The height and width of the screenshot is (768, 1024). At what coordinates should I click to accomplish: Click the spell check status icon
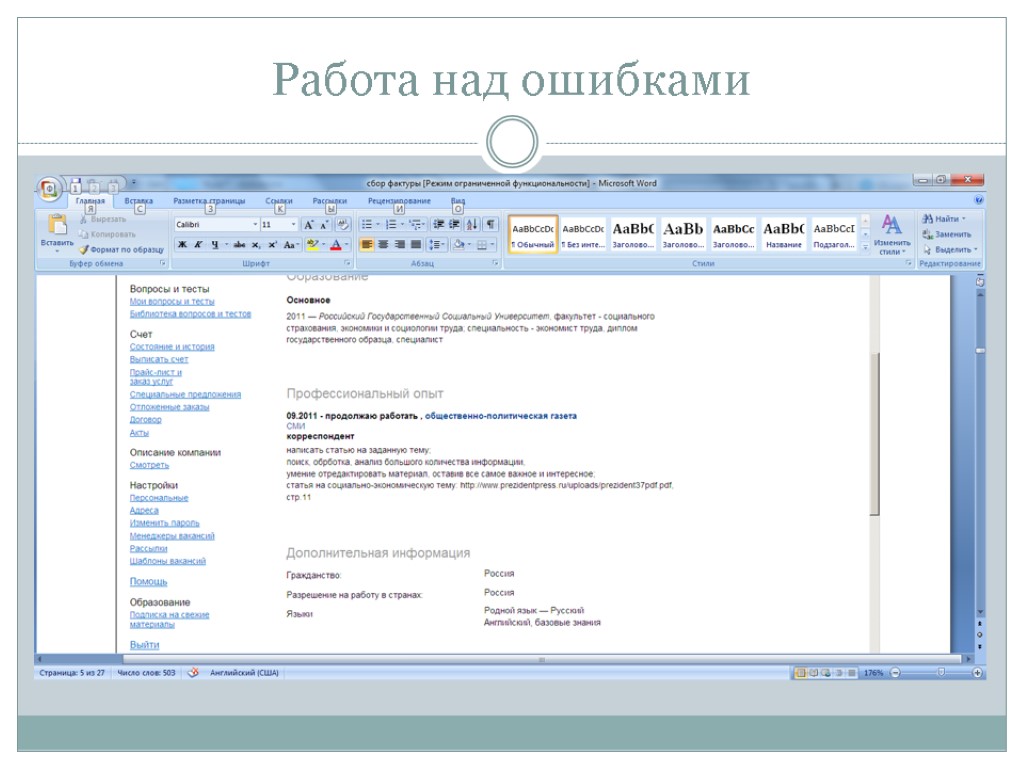(193, 673)
